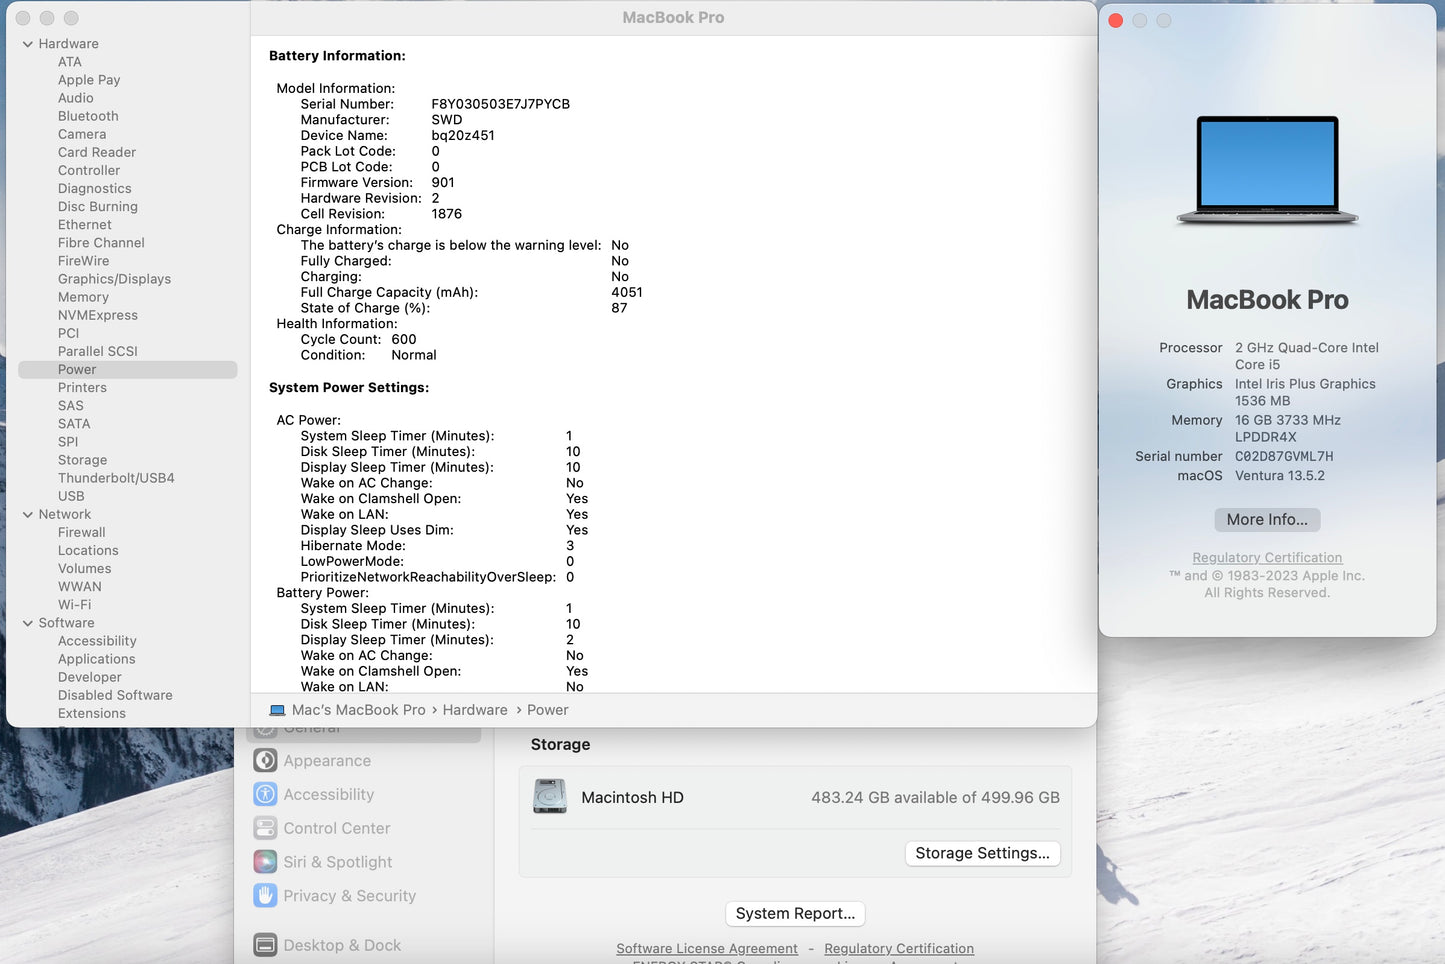Click Mac's MacBook Pro in the breadcrumb
The image size is (1445, 964).
coord(357,709)
